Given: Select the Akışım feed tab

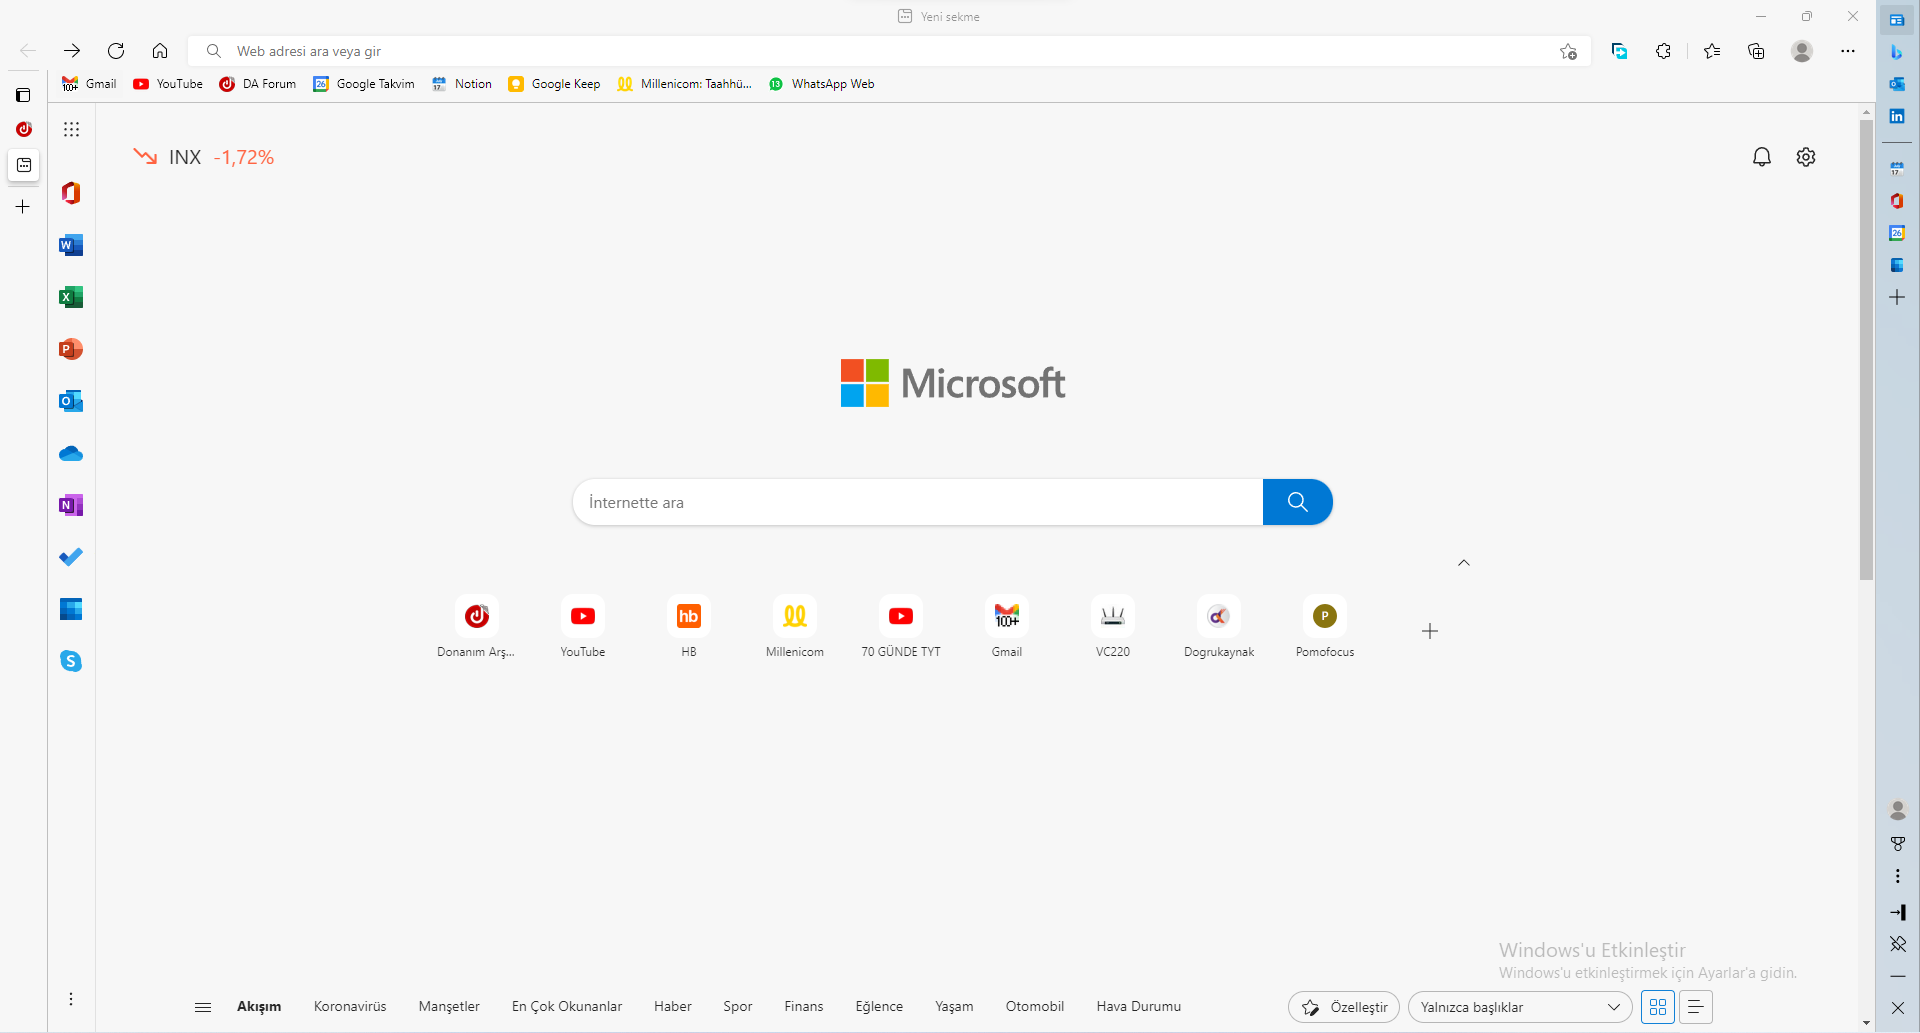Looking at the screenshot, I should 259,1007.
